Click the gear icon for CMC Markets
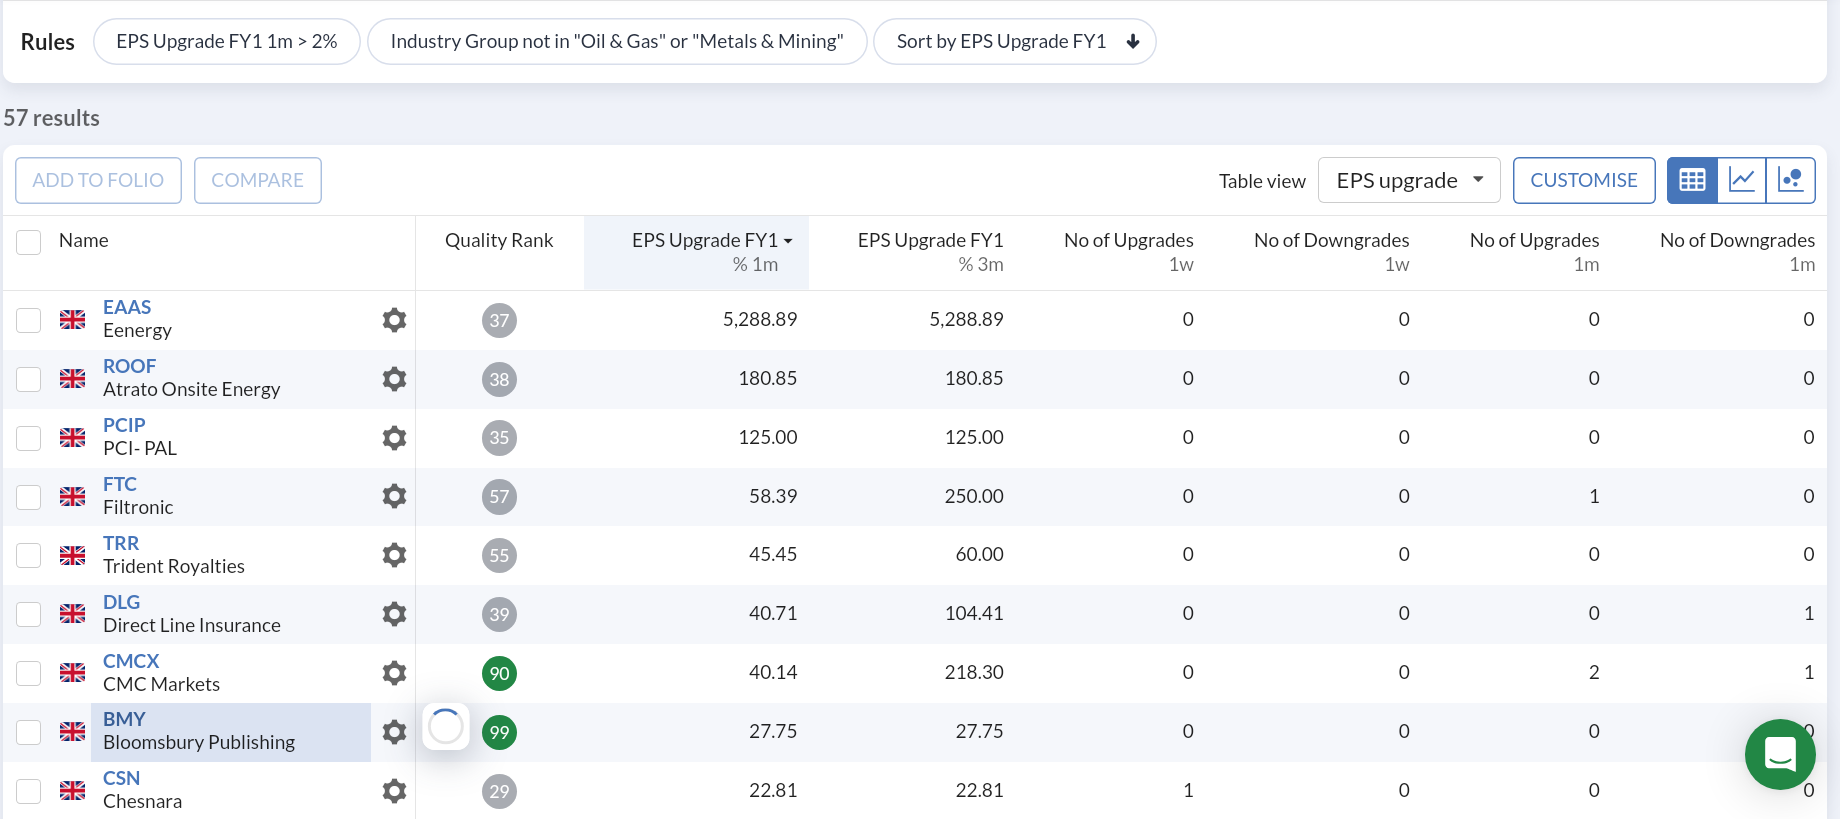Viewport: 1840px width, 819px height. 394,673
